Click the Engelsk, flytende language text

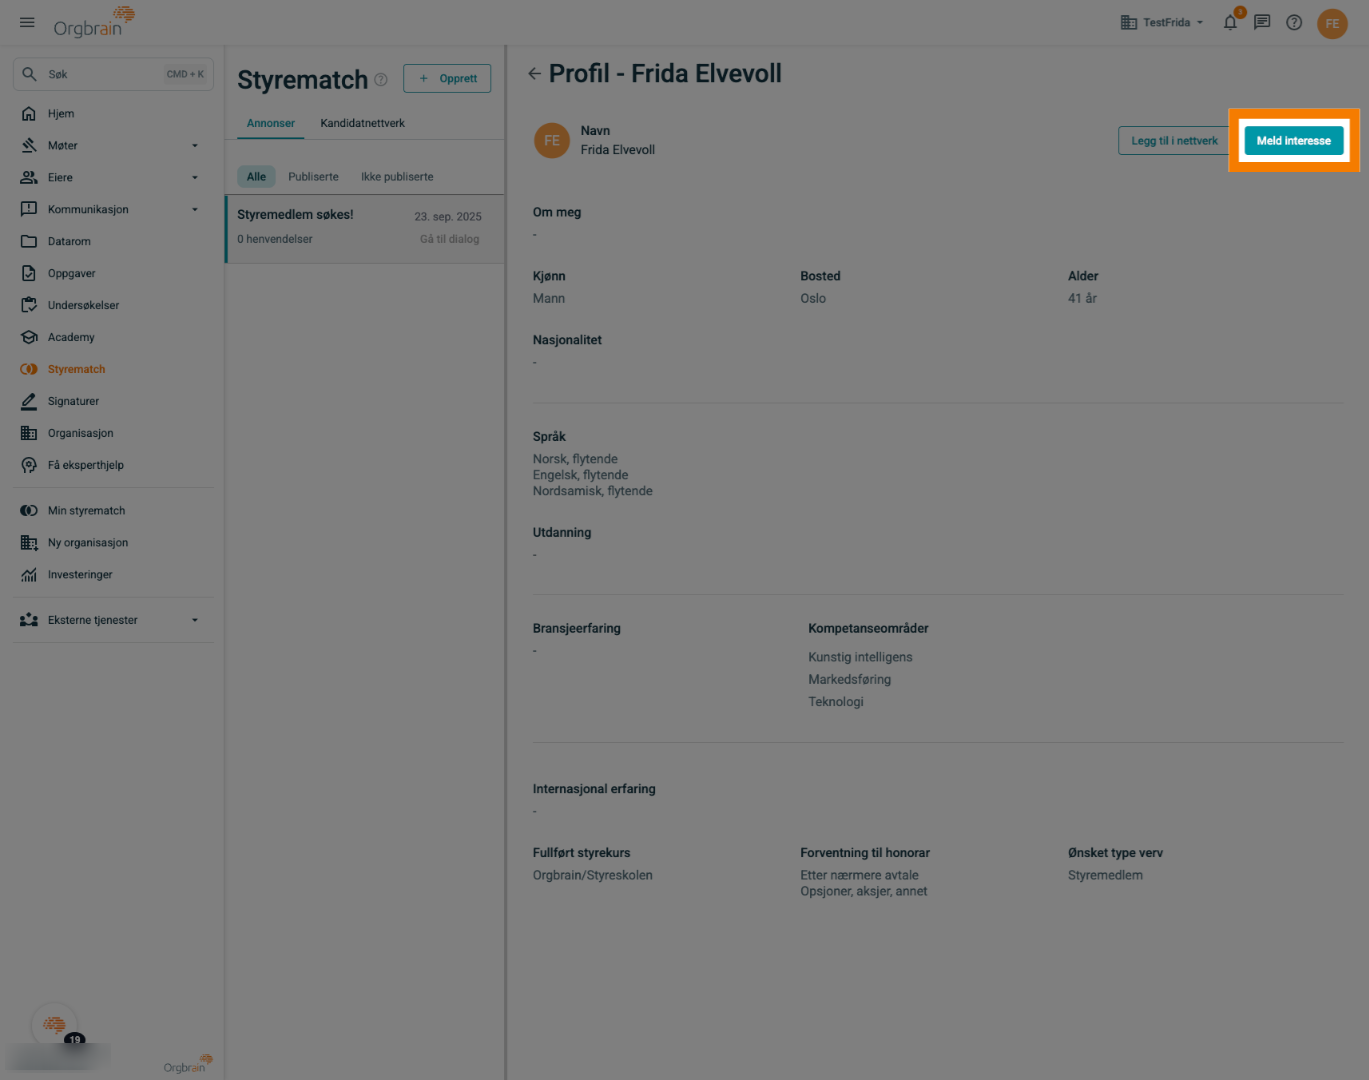pyautogui.click(x=581, y=476)
